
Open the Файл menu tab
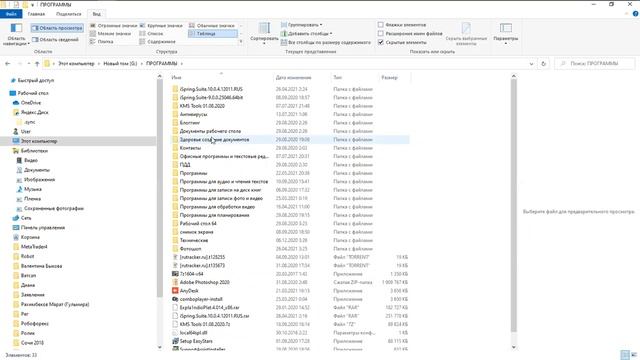pos(11,14)
